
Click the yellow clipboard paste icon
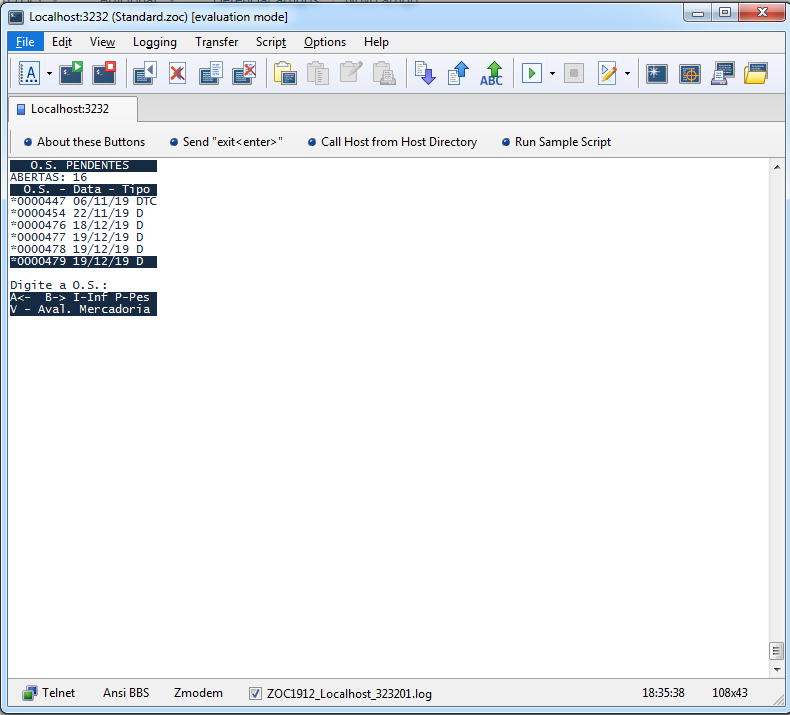click(x=285, y=74)
